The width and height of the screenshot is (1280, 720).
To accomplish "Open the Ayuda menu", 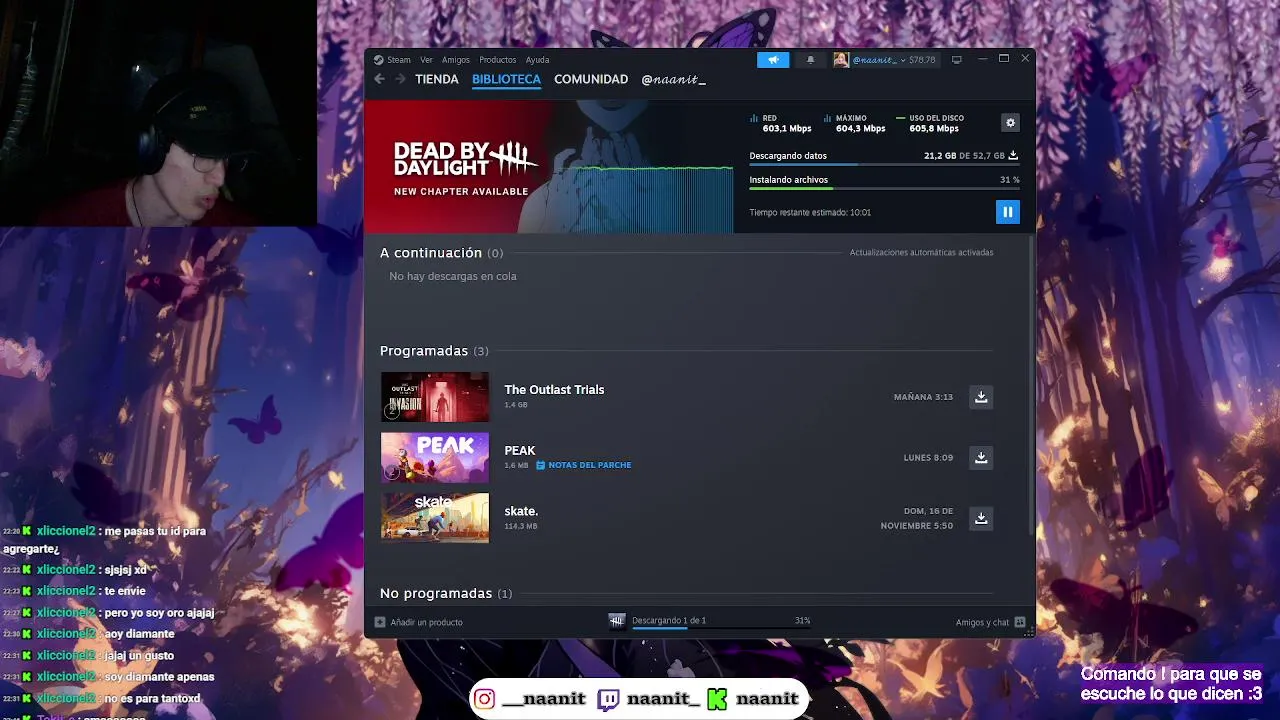I will [537, 60].
